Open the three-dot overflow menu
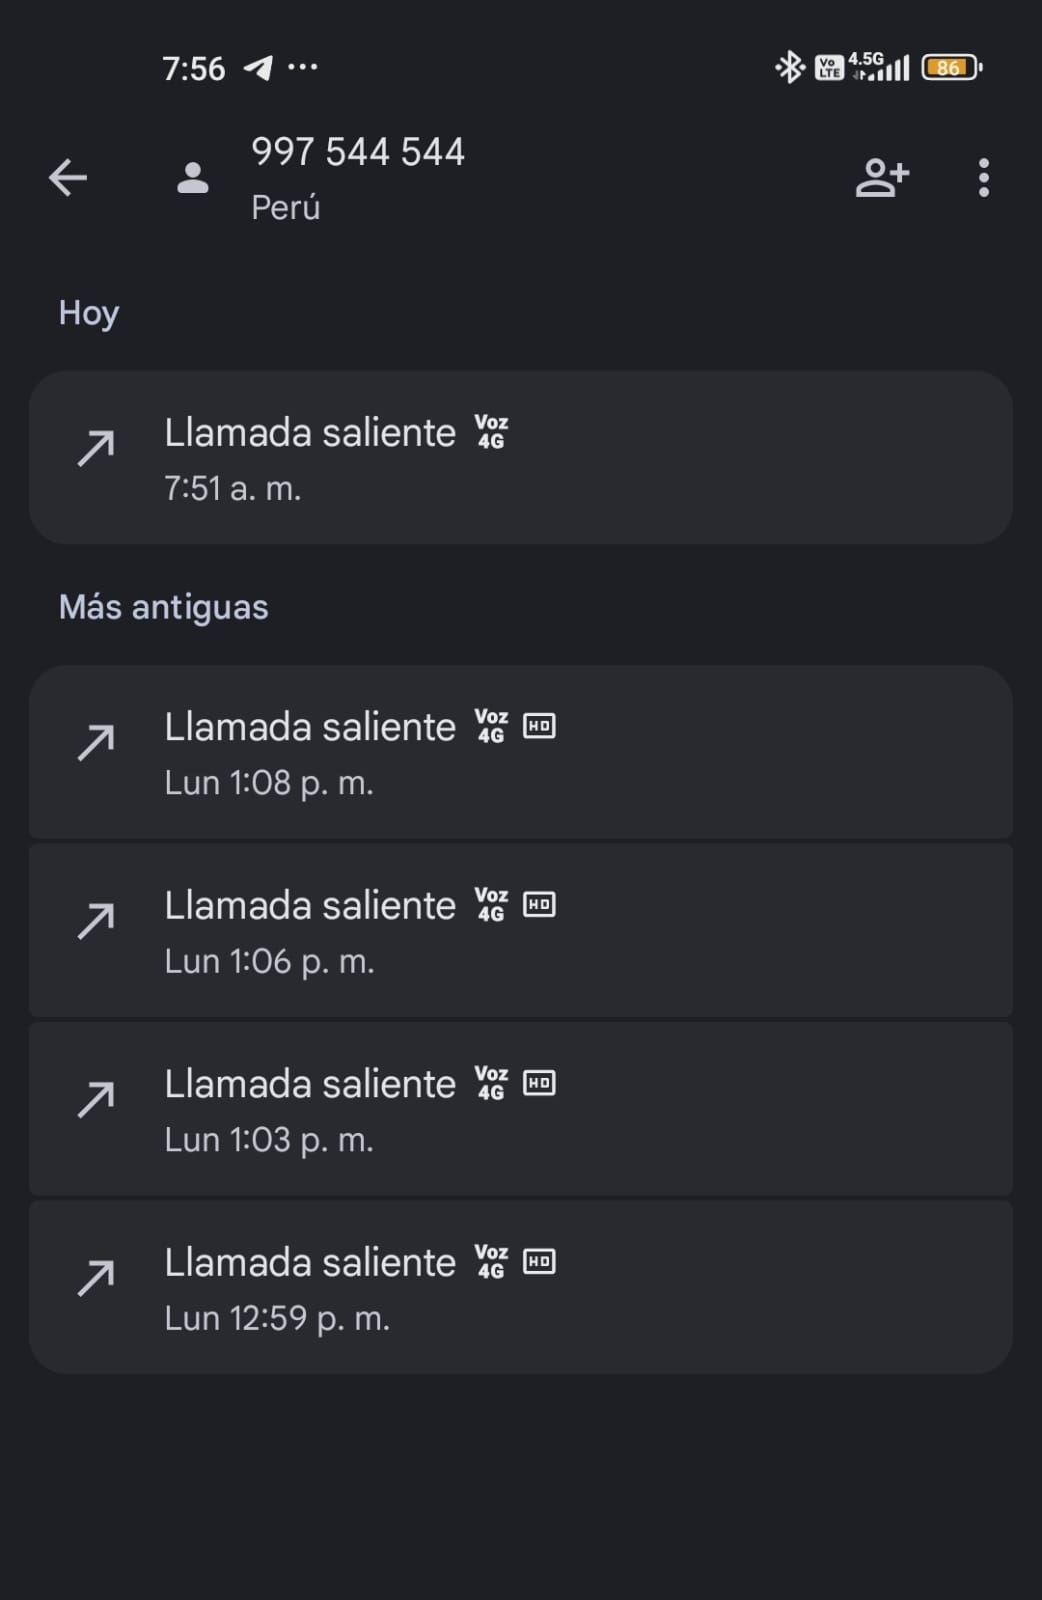Image resolution: width=1042 pixels, height=1600 pixels. [x=984, y=178]
